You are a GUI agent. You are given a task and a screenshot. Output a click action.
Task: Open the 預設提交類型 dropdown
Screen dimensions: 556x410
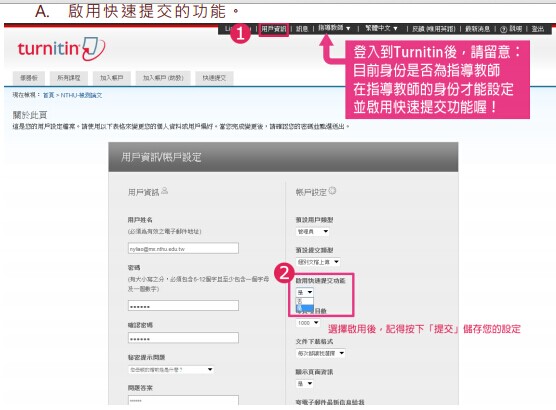click(318, 262)
